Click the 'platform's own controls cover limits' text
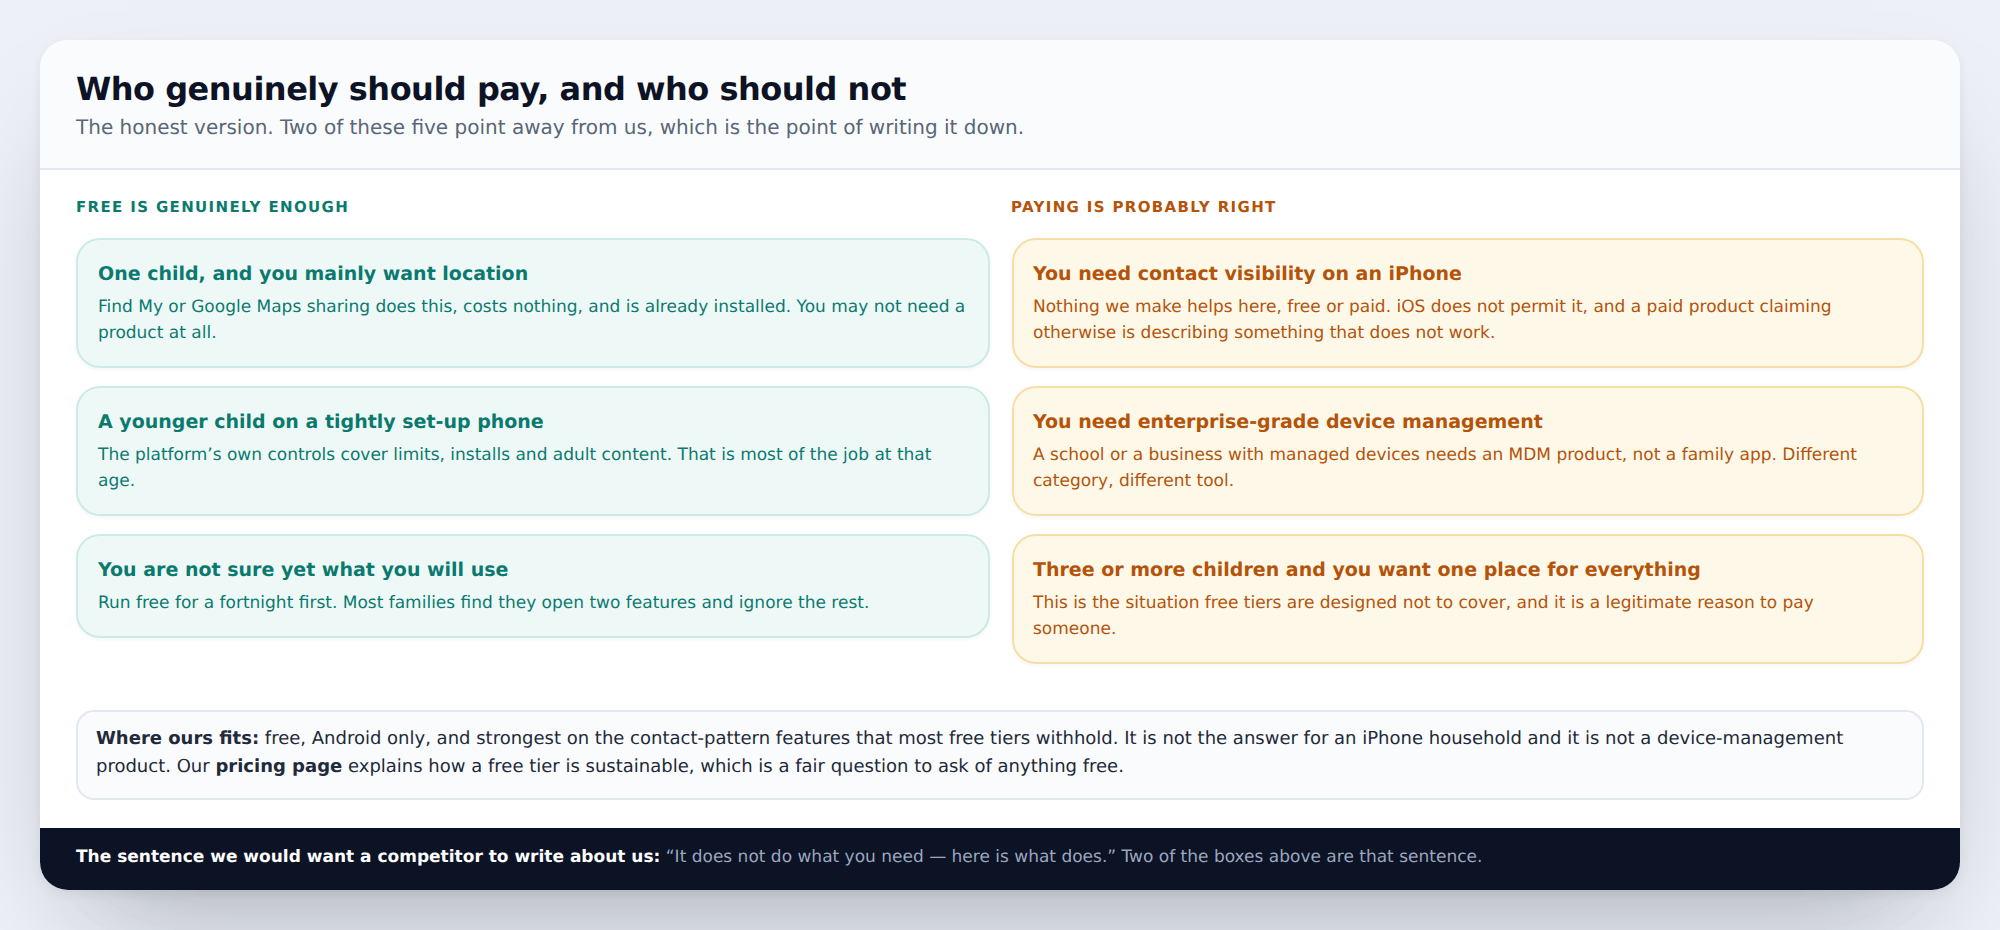2000x930 pixels. pyautogui.click(x=514, y=467)
